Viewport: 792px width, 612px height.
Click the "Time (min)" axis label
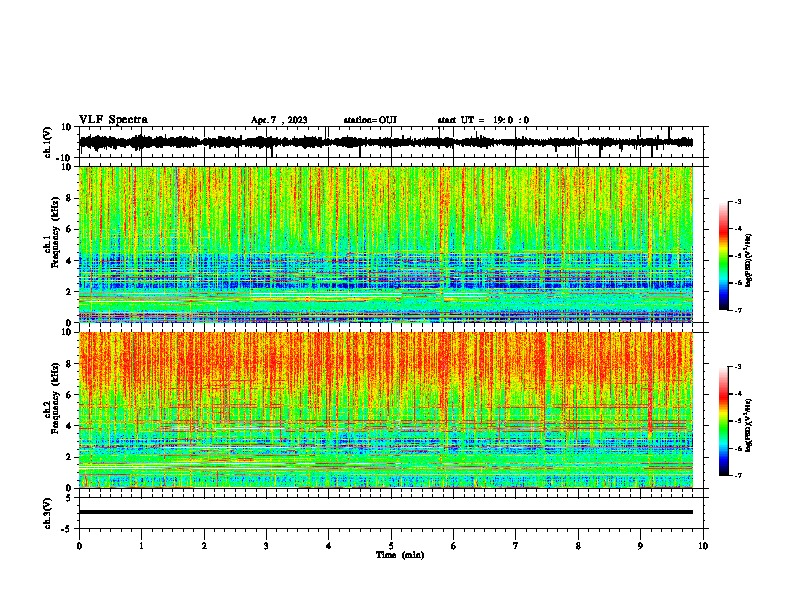[400, 555]
